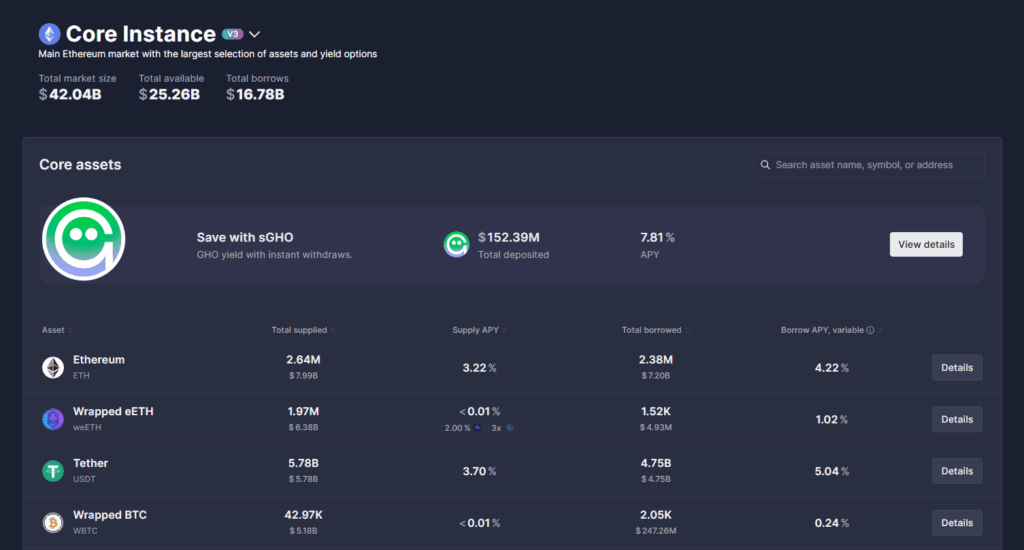Click the Wrapped eETH asset icon
The height and width of the screenshot is (550, 1024).
click(53, 419)
